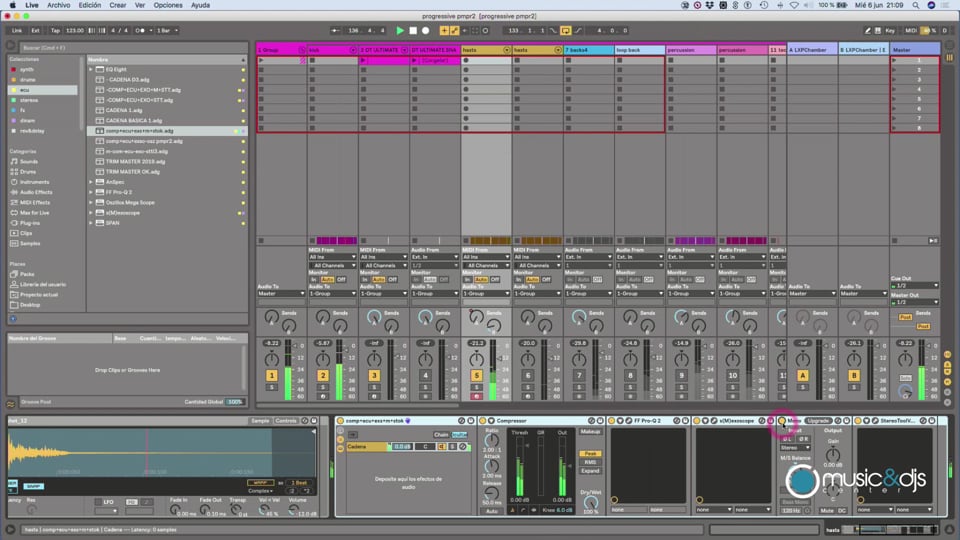The image size is (960, 540).
Task: Expand the EQ Eight folder
Action: [91, 69]
